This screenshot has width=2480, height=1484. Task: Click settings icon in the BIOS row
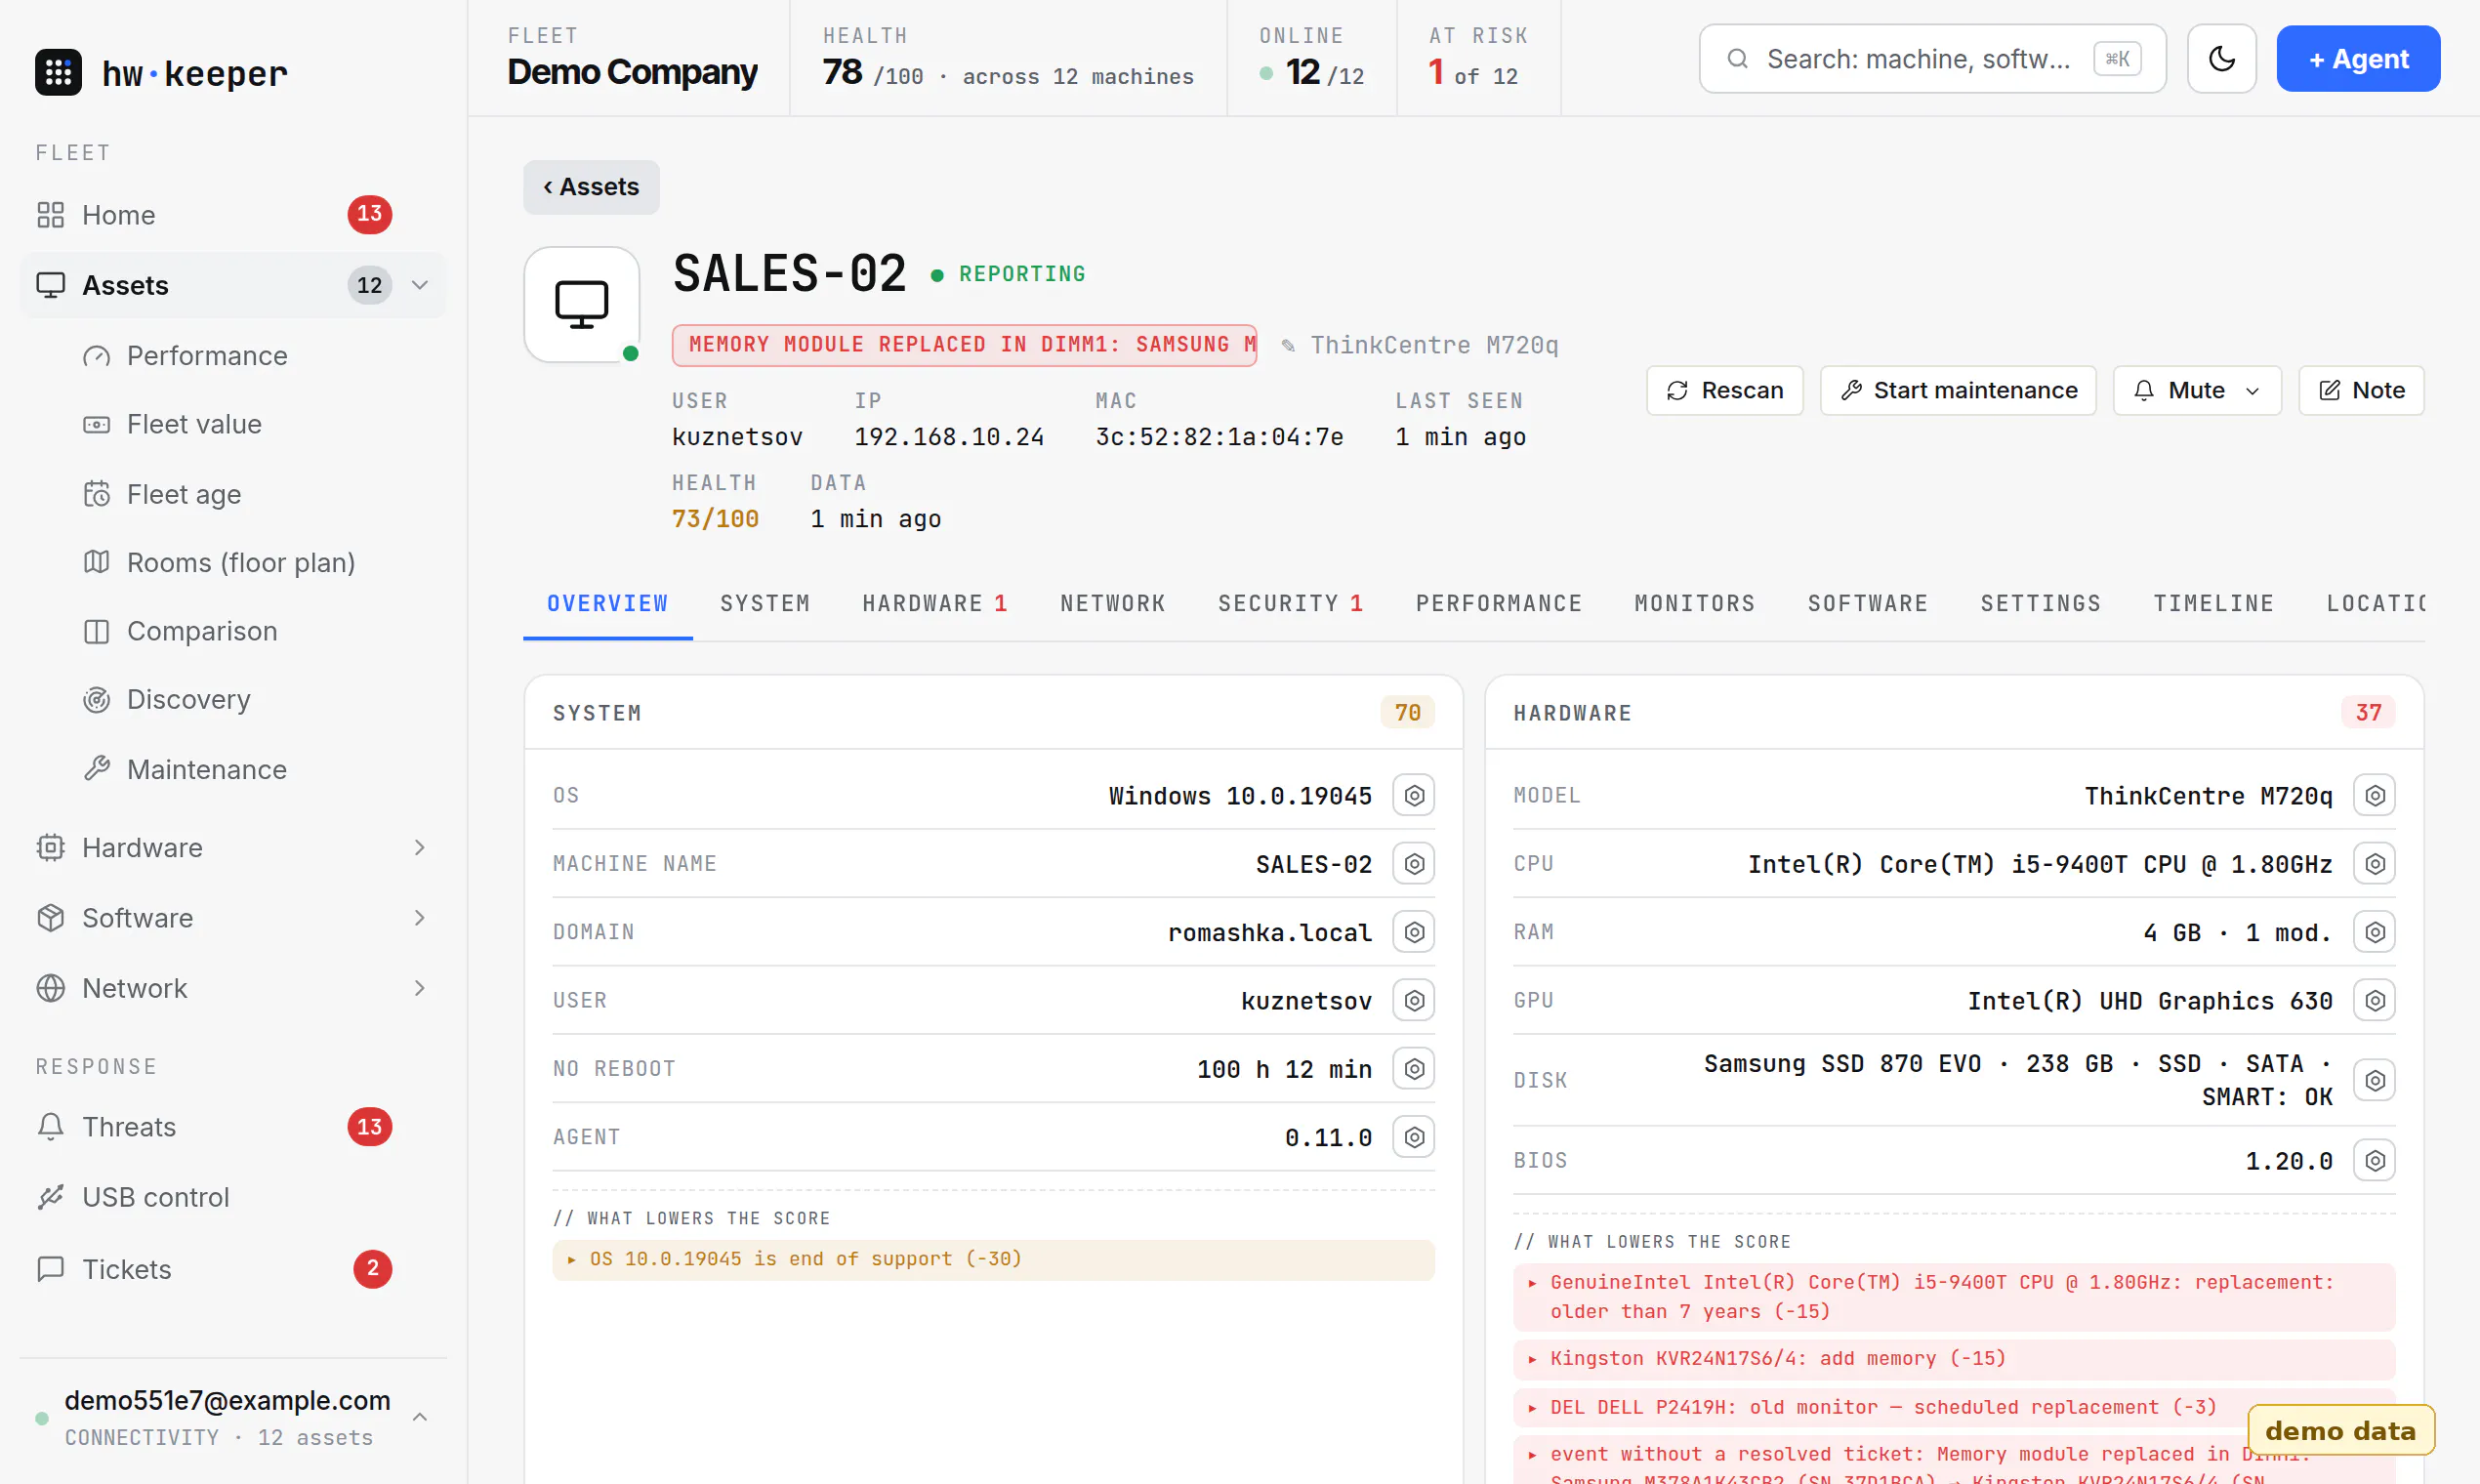coord(2374,1160)
